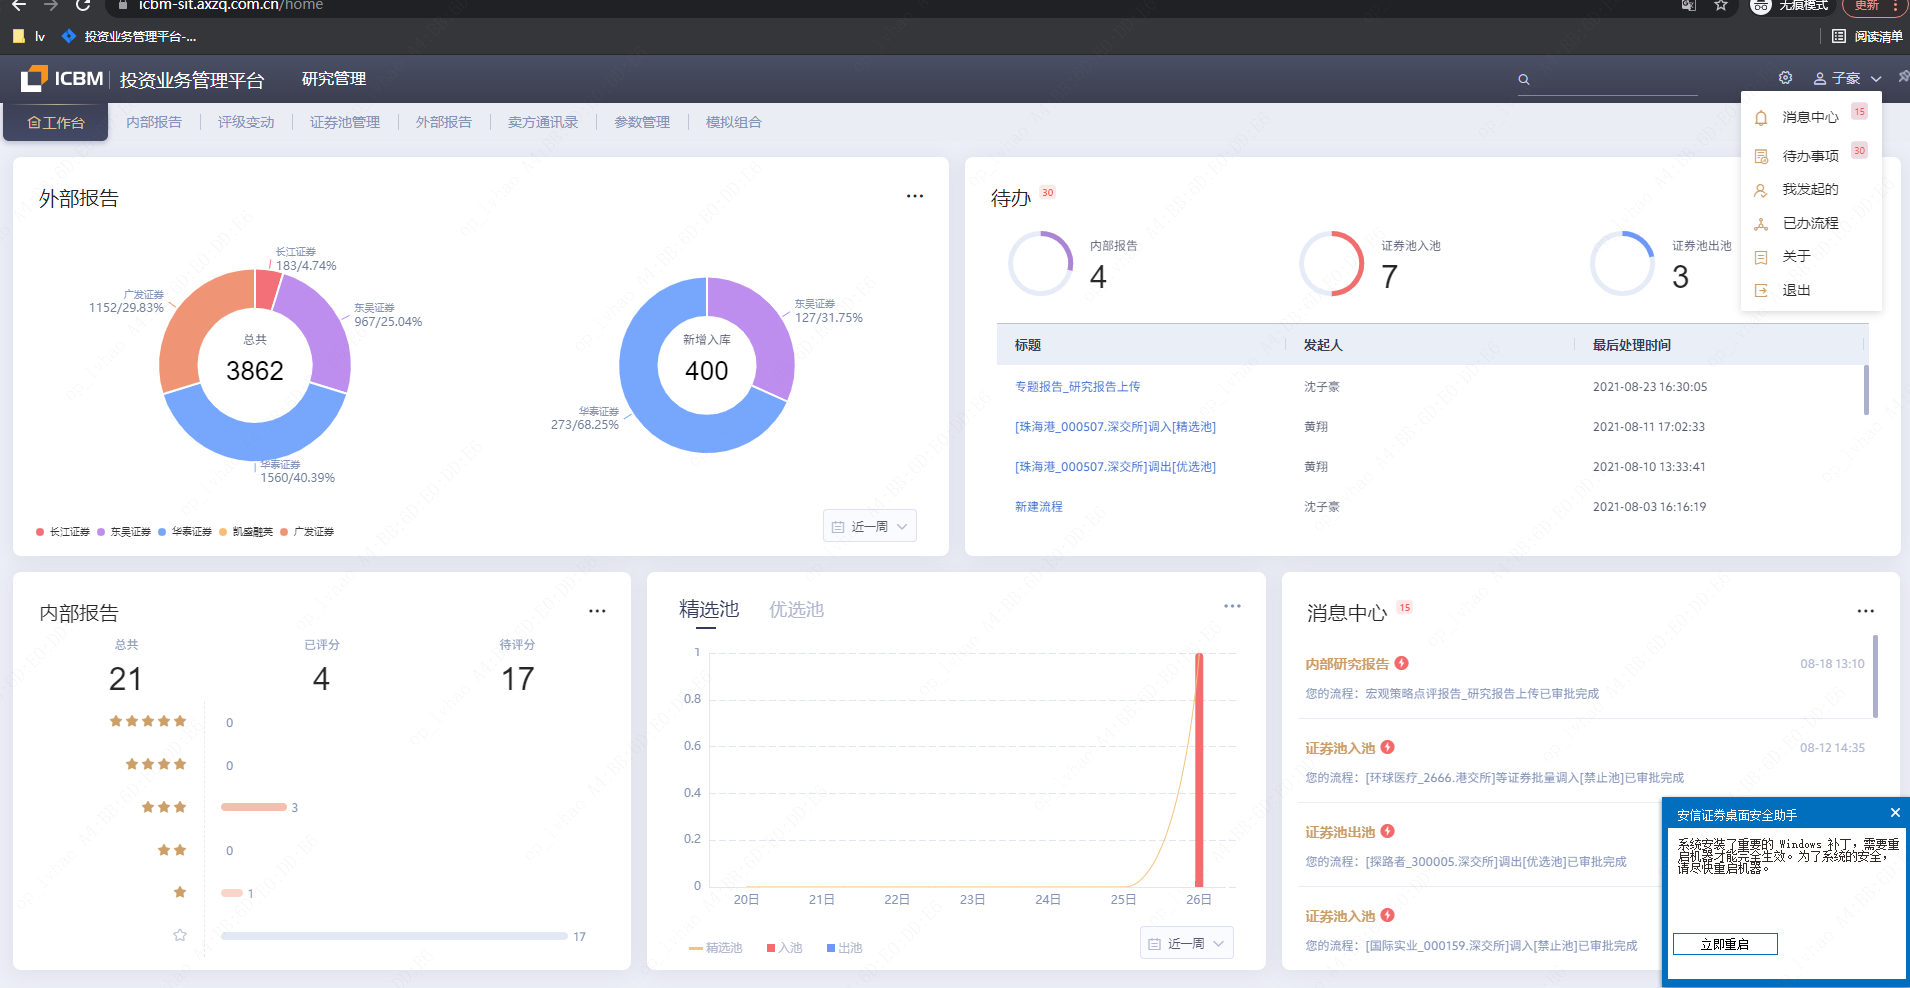The width and height of the screenshot is (1910, 988).
Task: Click browser bookmark 投资业务管理平台
Action: [x=129, y=36]
